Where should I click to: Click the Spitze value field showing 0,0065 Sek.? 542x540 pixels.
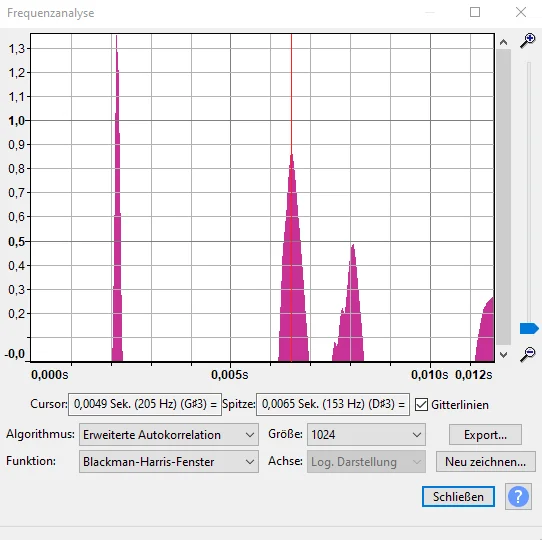333,404
